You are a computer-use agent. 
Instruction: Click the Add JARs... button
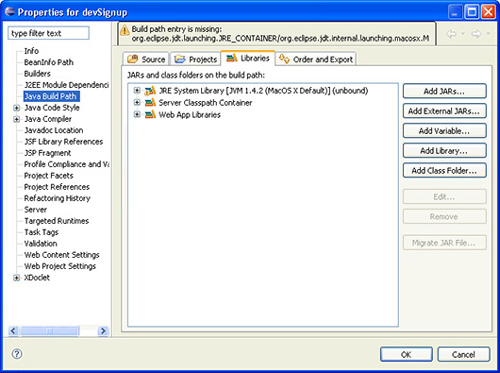(x=444, y=91)
